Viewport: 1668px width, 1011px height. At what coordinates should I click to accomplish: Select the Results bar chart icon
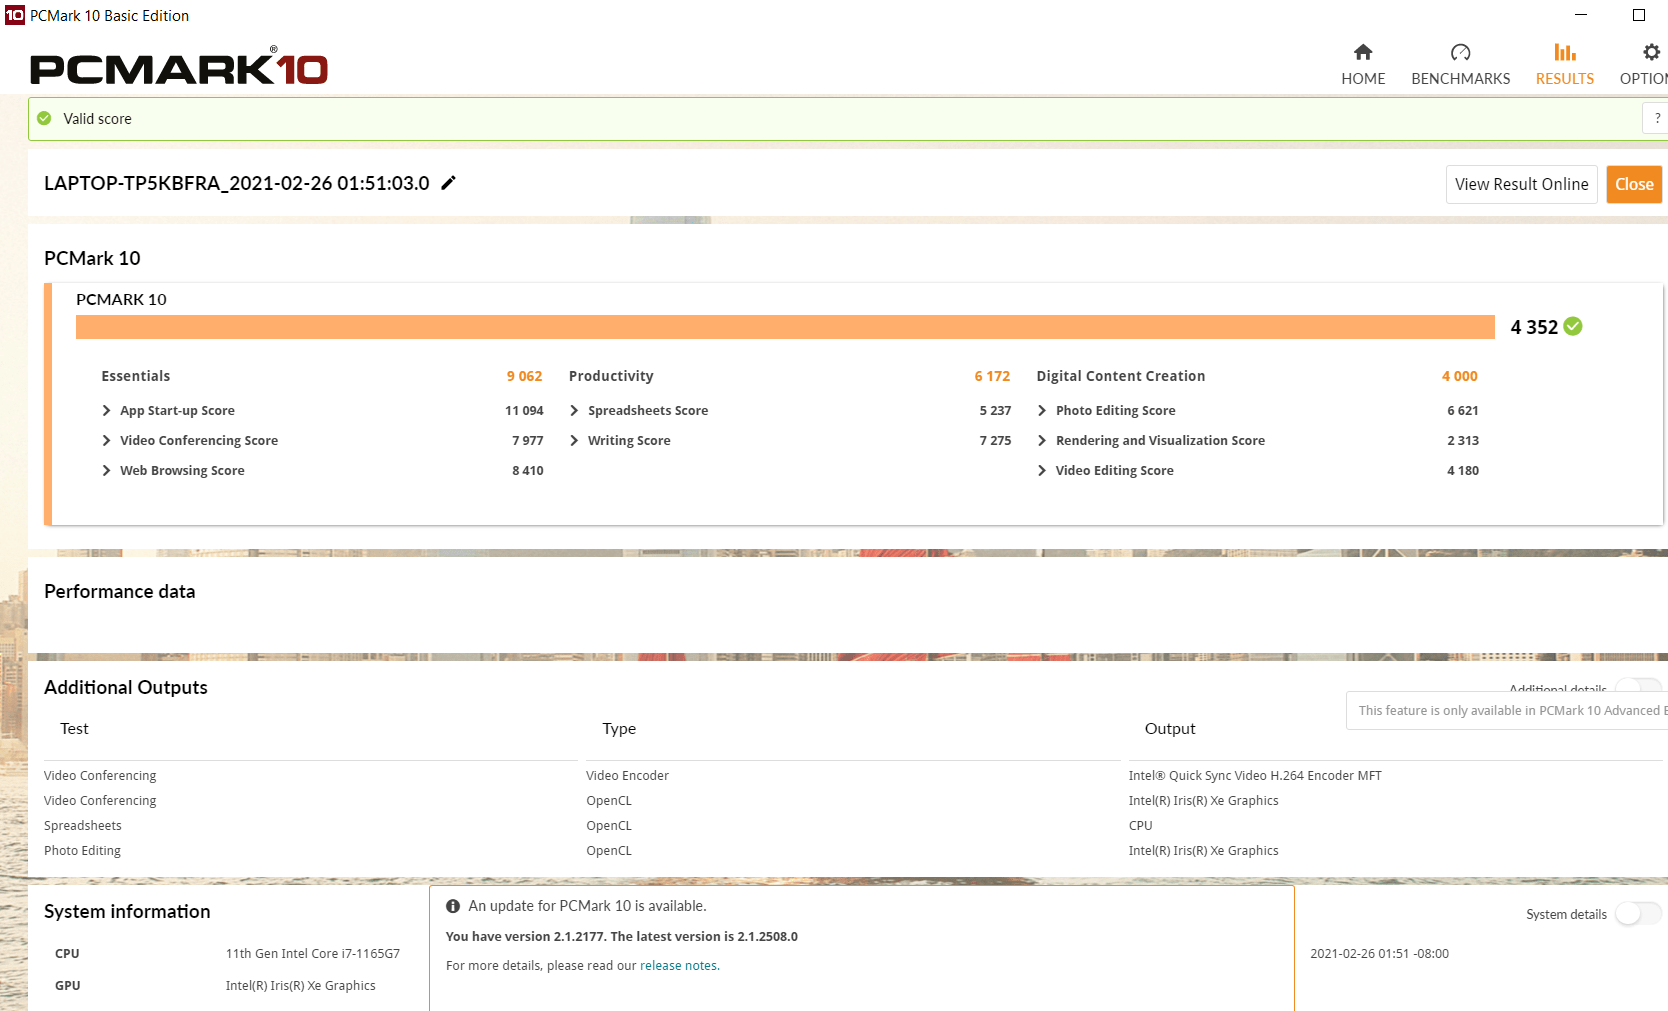click(1564, 53)
